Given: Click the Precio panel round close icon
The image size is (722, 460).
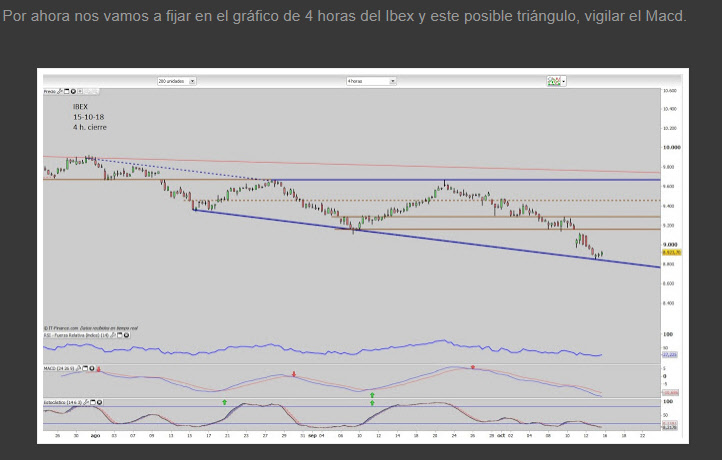Looking at the screenshot, I should (x=73, y=92).
